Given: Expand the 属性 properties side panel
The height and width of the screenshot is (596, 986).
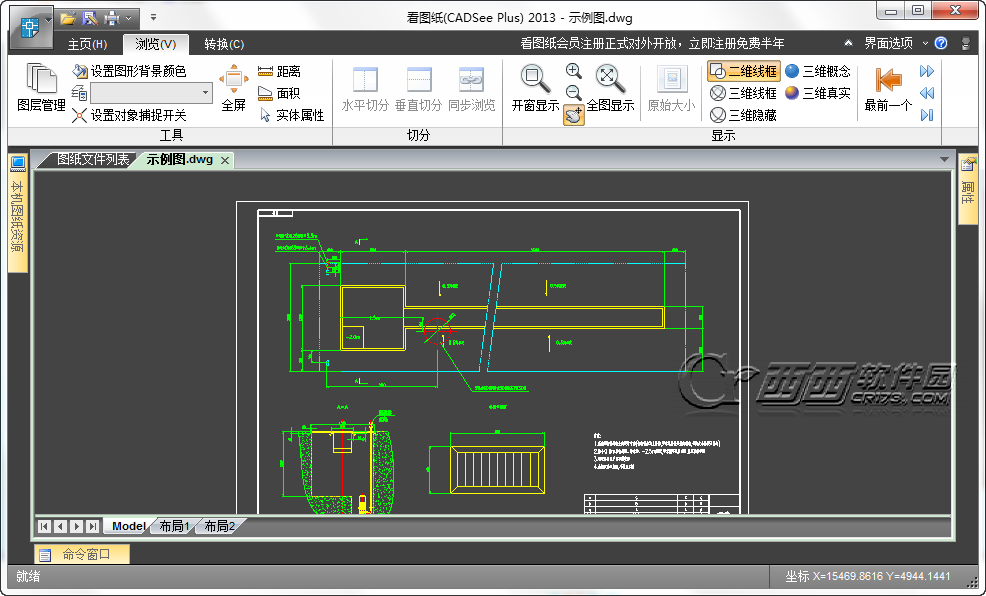Looking at the screenshot, I should 967,189.
